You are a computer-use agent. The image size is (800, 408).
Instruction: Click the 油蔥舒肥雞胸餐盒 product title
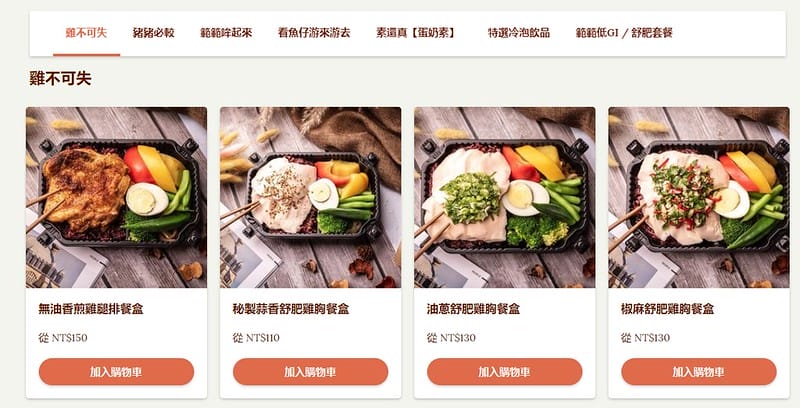coord(473,309)
